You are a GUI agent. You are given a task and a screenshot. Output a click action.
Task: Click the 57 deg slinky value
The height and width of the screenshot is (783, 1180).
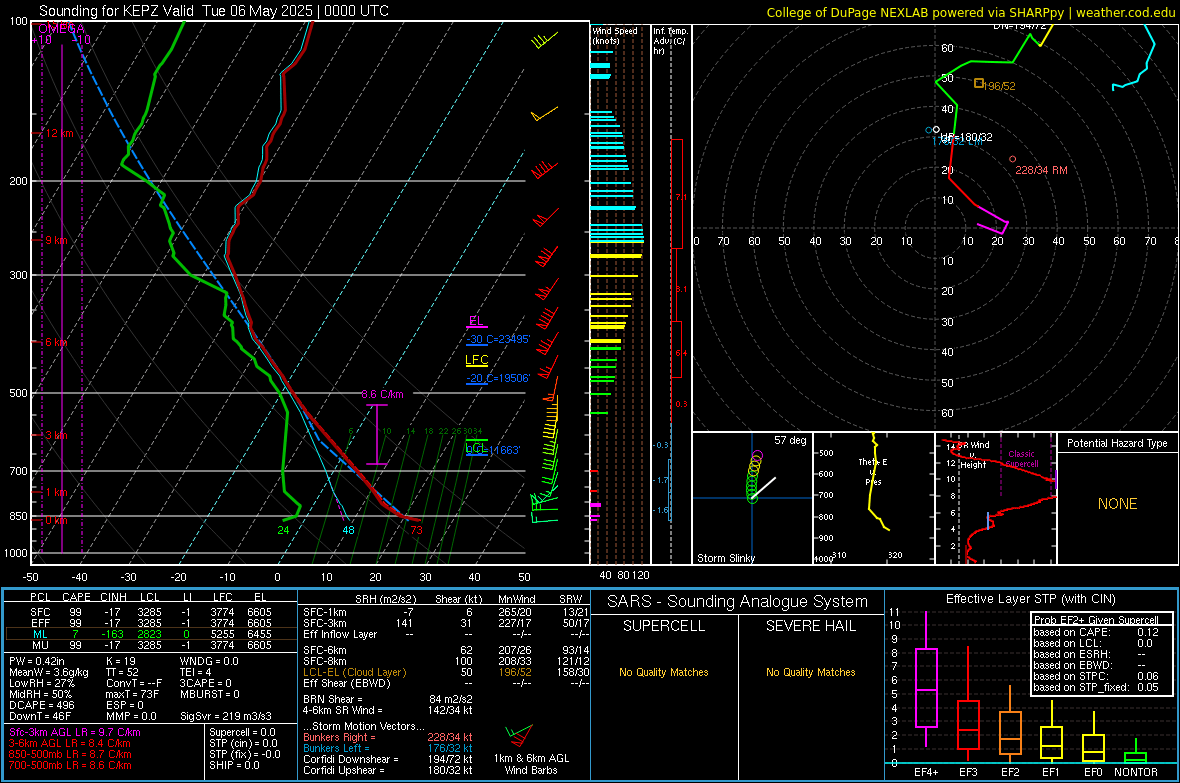tap(790, 440)
